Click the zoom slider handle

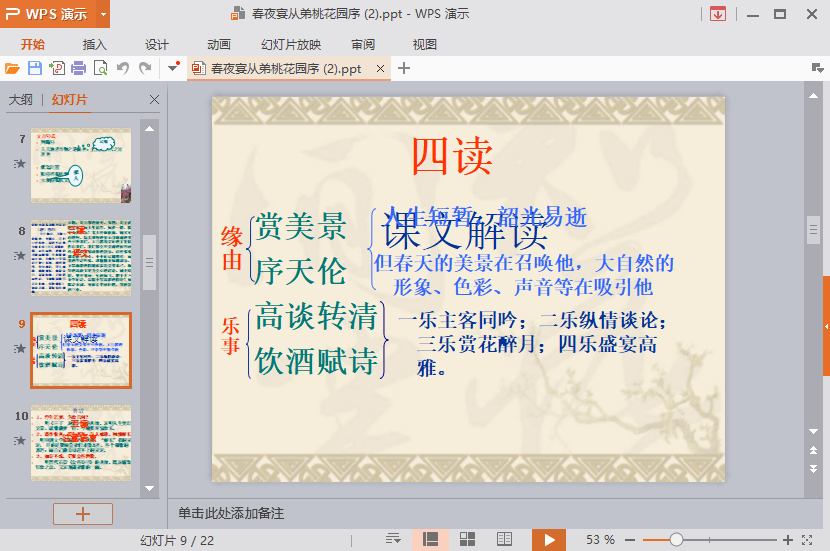coord(676,539)
